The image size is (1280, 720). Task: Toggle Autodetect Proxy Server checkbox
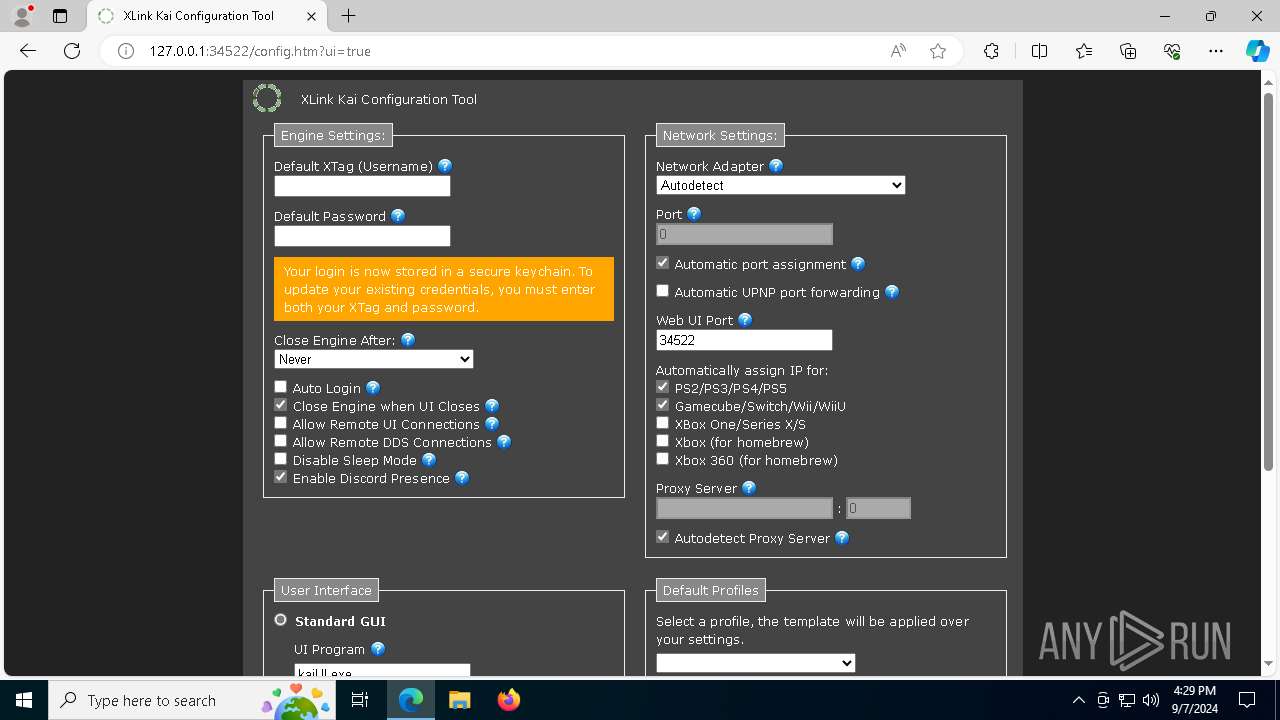pos(663,537)
